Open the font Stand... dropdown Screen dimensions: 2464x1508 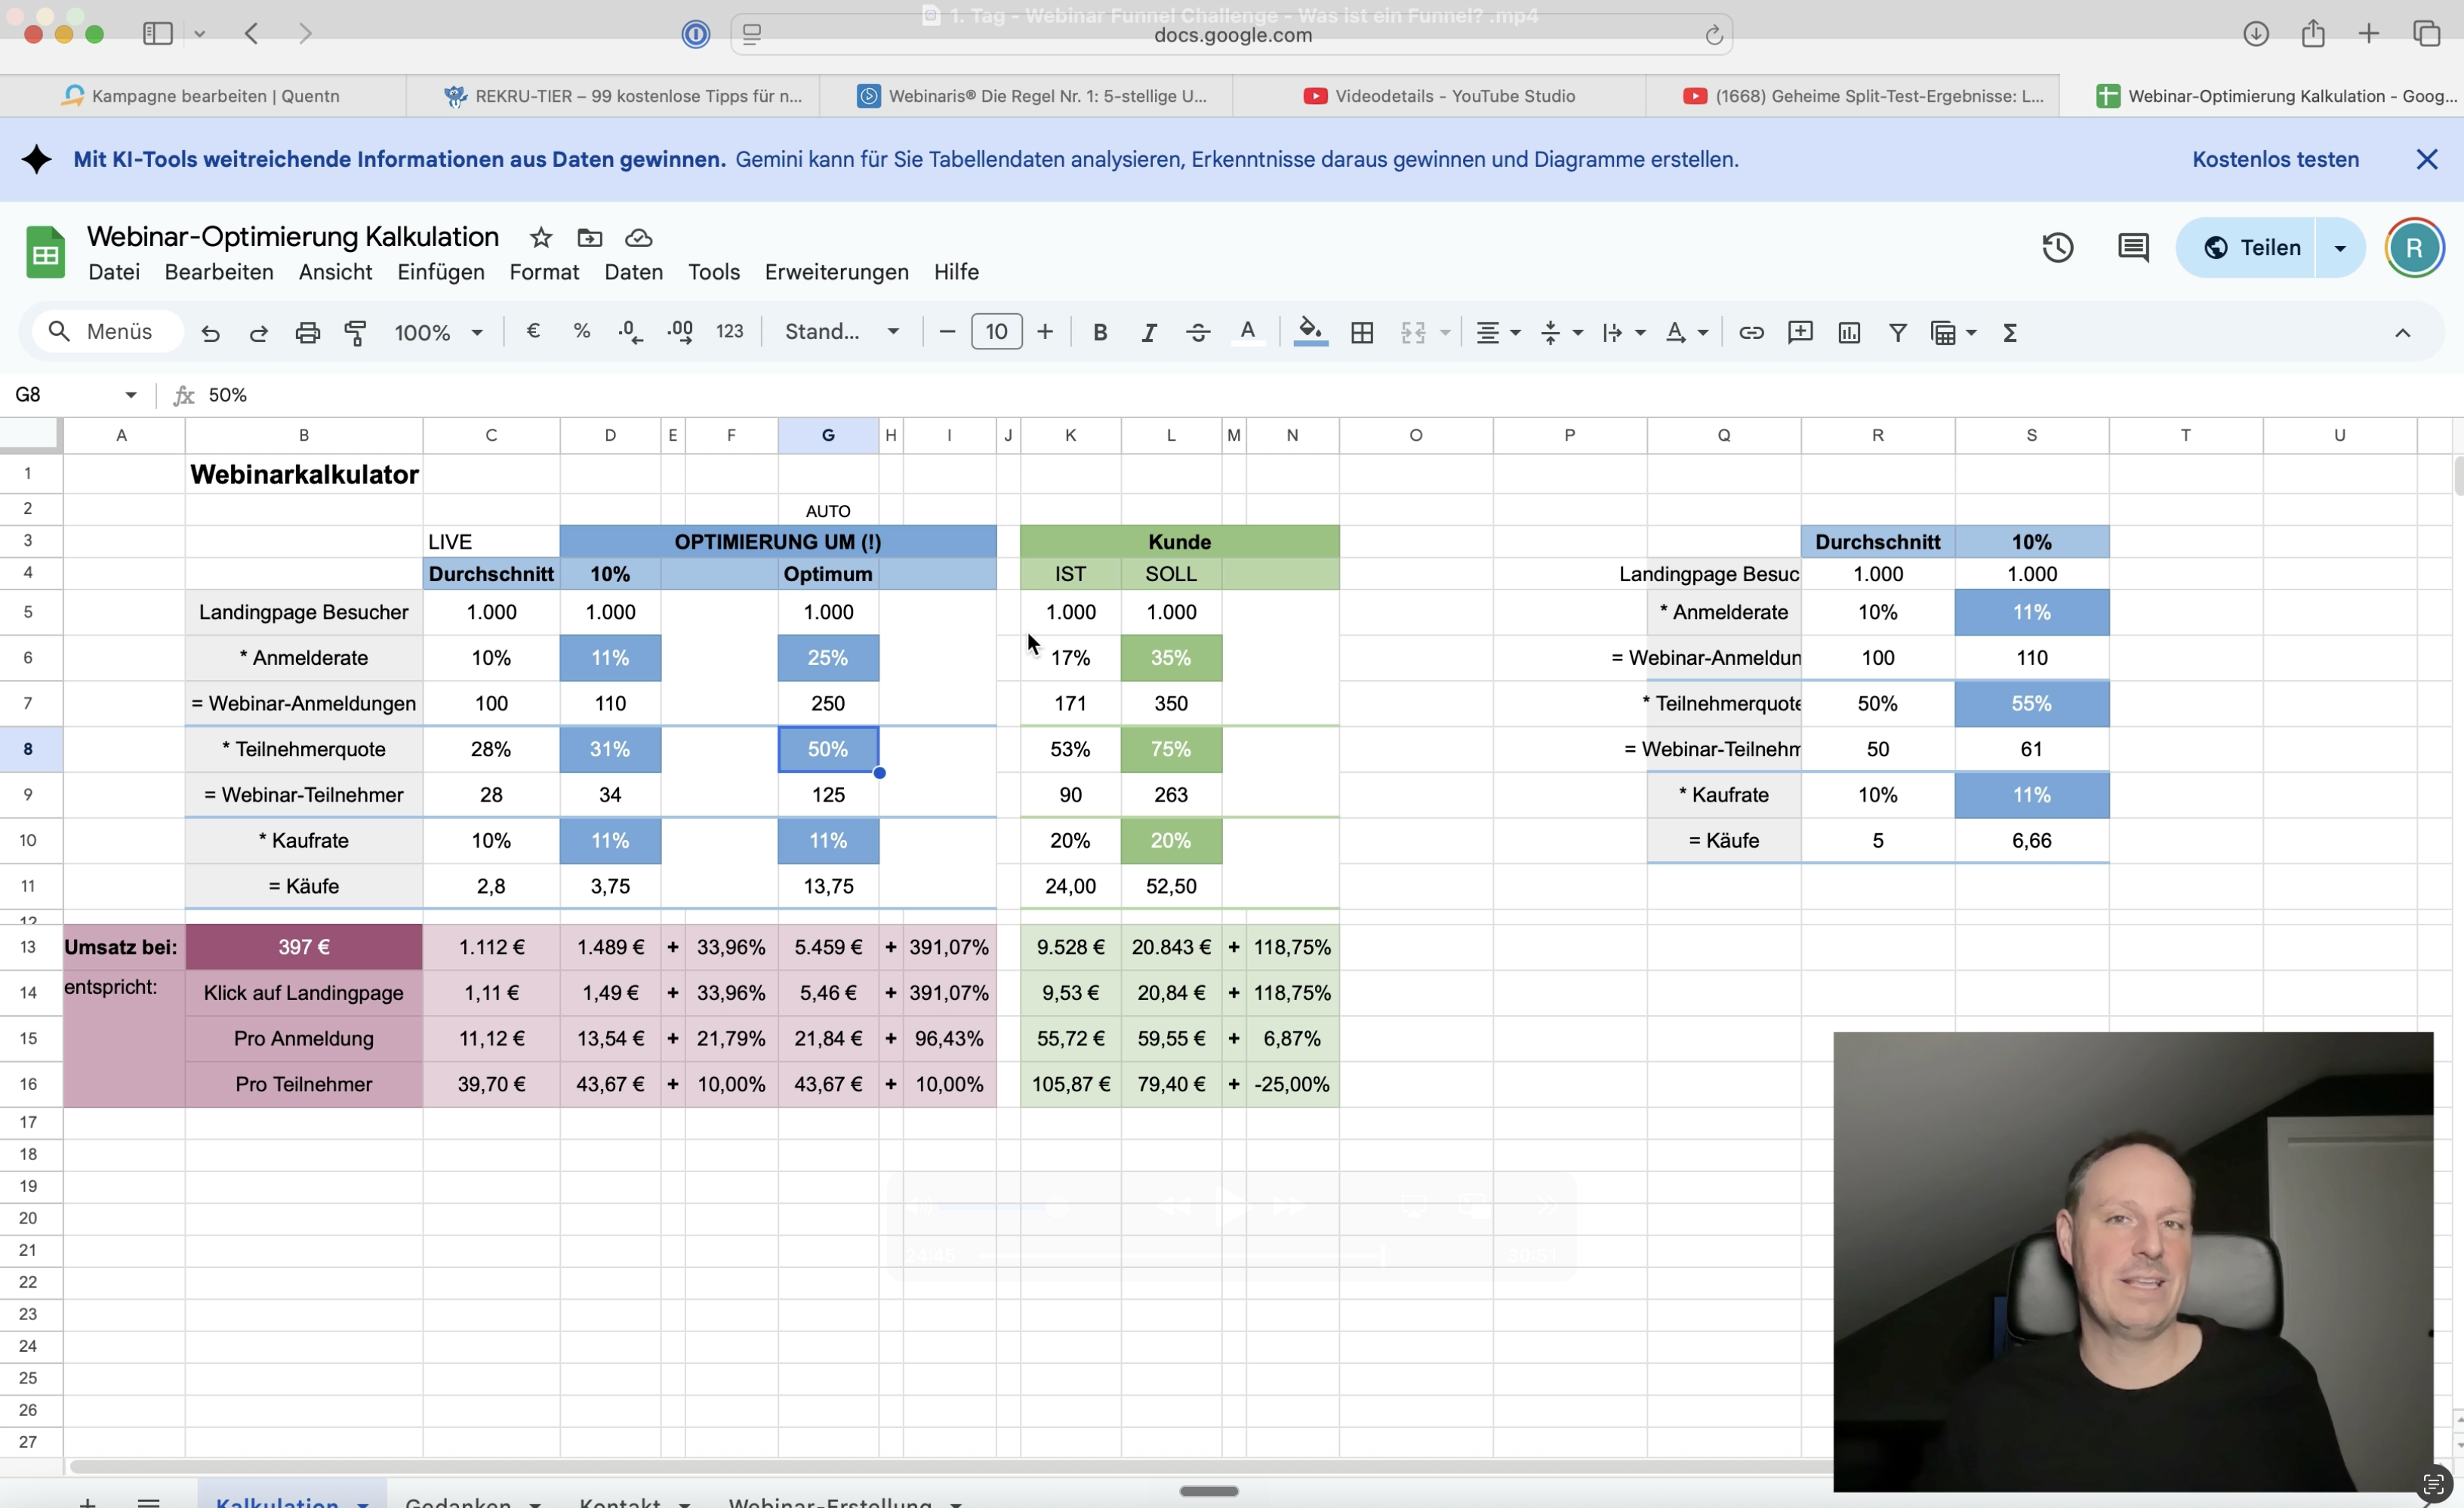pos(842,332)
